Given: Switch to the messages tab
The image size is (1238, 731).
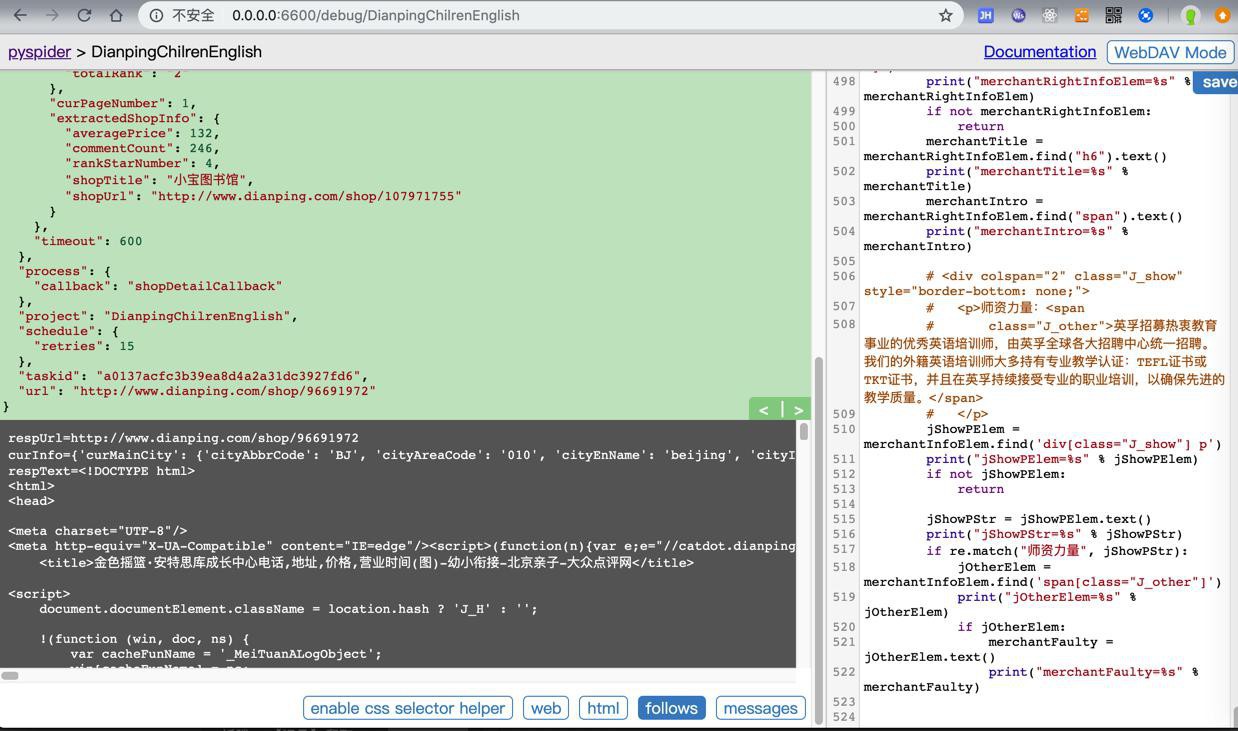Looking at the screenshot, I should point(760,708).
